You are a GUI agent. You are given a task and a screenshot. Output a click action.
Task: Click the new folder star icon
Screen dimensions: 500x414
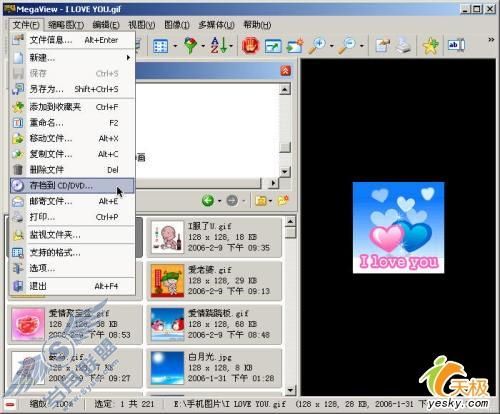pos(283,200)
